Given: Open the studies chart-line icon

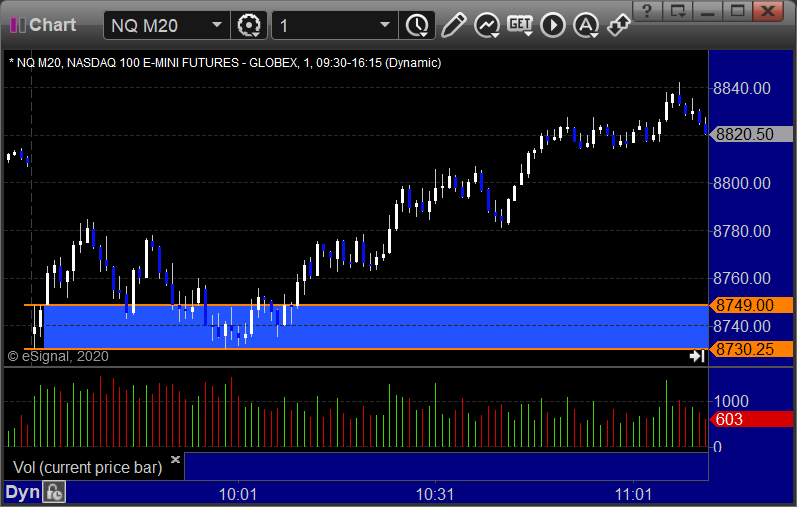Looking at the screenshot, I should pos(486,25).
